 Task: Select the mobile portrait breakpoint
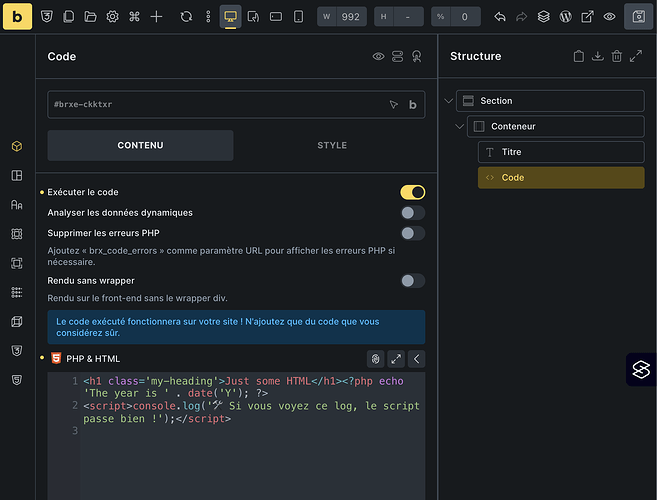tap(298, 17)
